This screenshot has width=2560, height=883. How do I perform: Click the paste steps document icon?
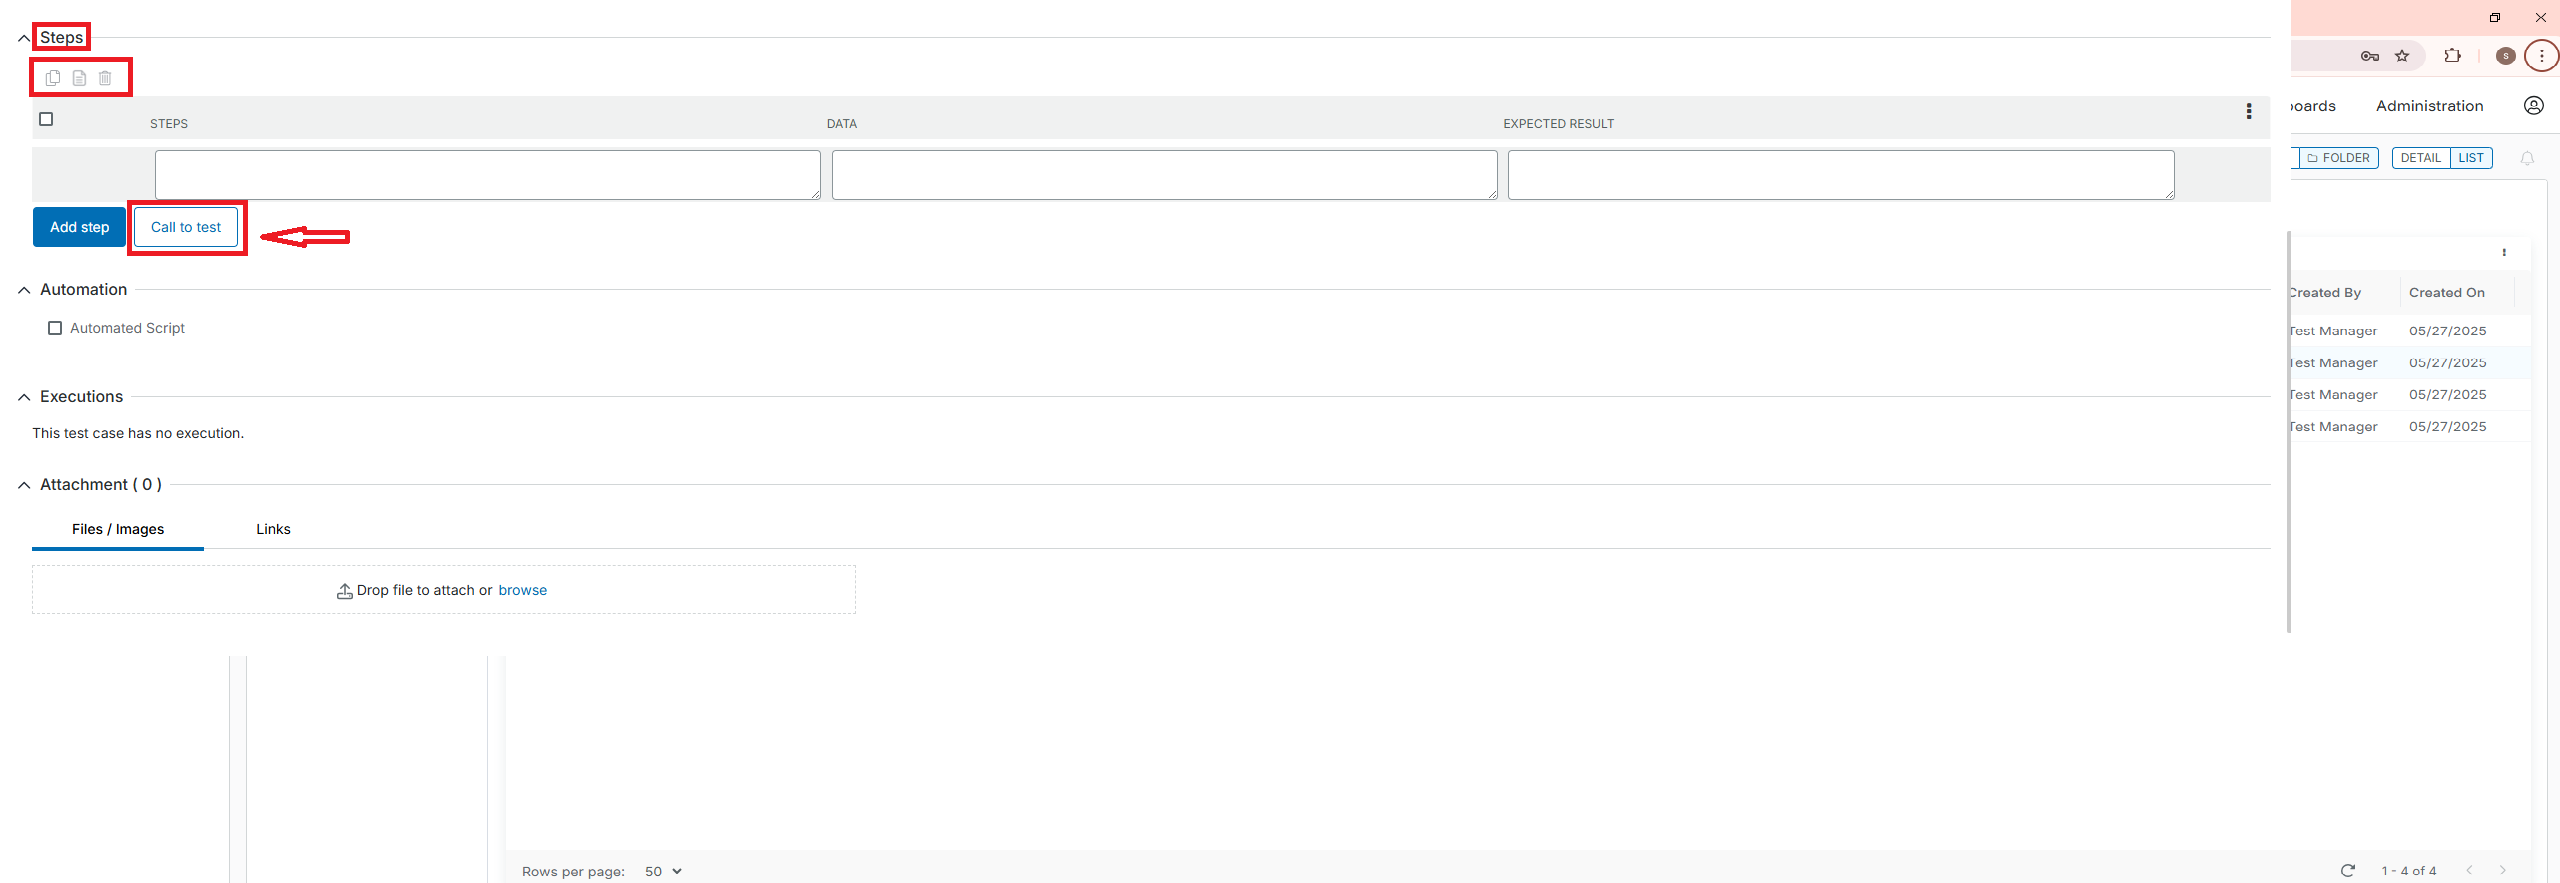(78, 77)
